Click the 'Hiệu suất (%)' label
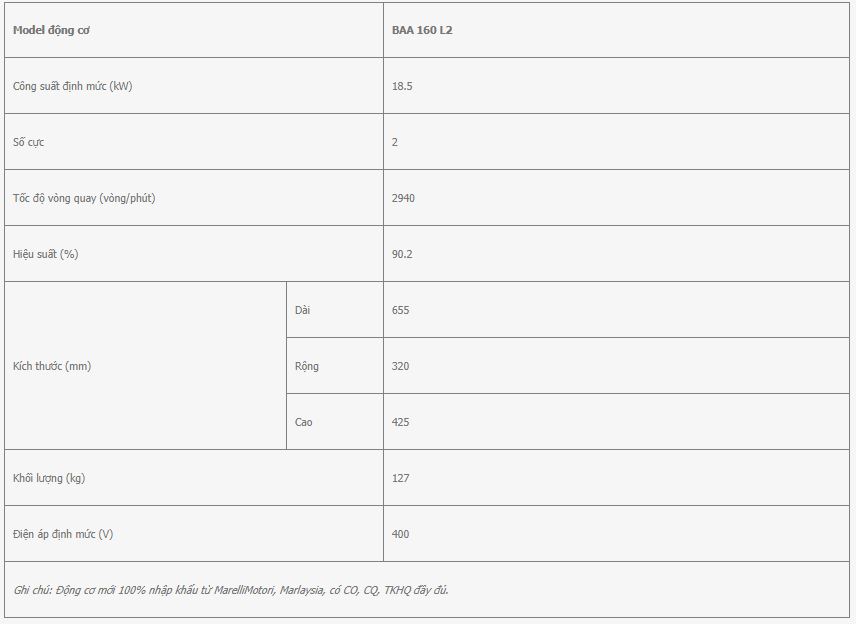The image size is (856, 624). [x=45, y=254]
